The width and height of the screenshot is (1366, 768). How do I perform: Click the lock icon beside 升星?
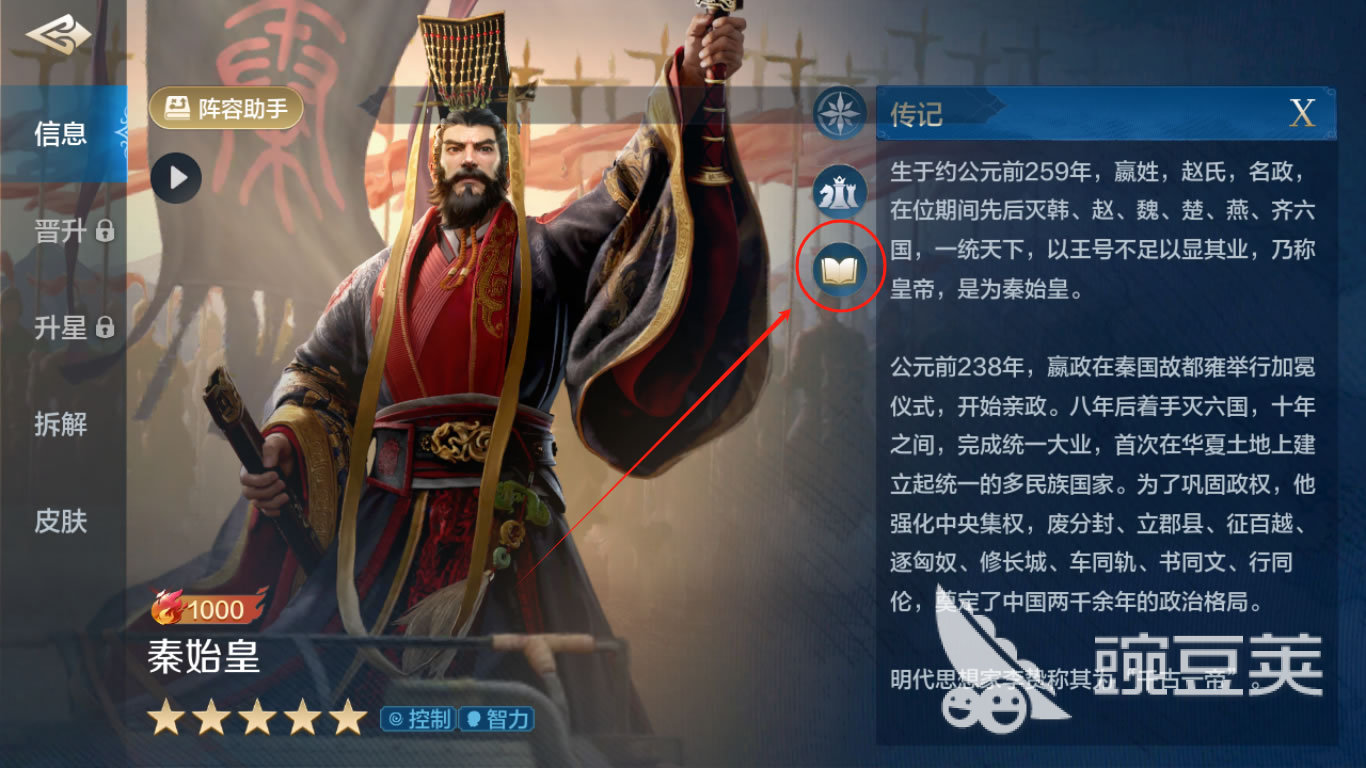[x=105, y=327]
